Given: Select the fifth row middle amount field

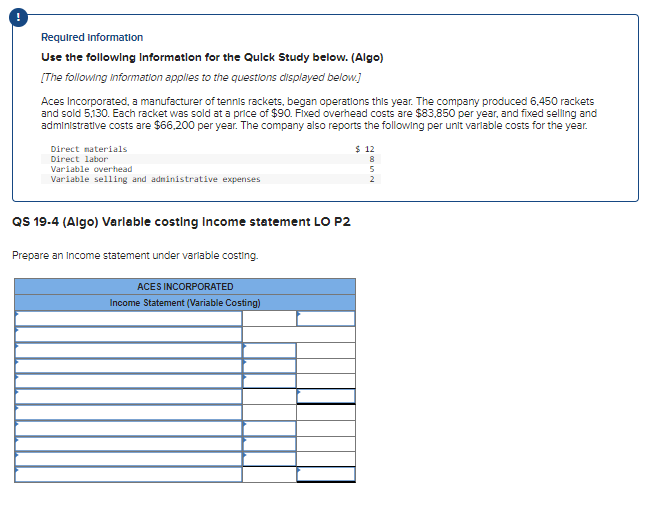Looking at the screenshot, I should click(x=269, y=381).
